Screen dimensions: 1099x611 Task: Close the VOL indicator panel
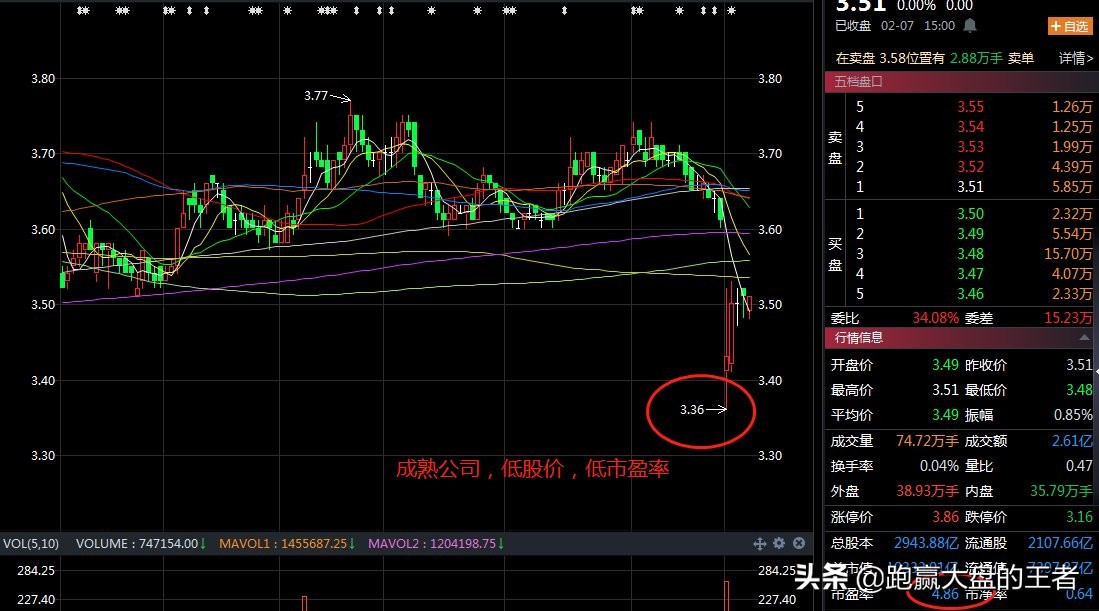pyautogui.click(x=799, y=543)
